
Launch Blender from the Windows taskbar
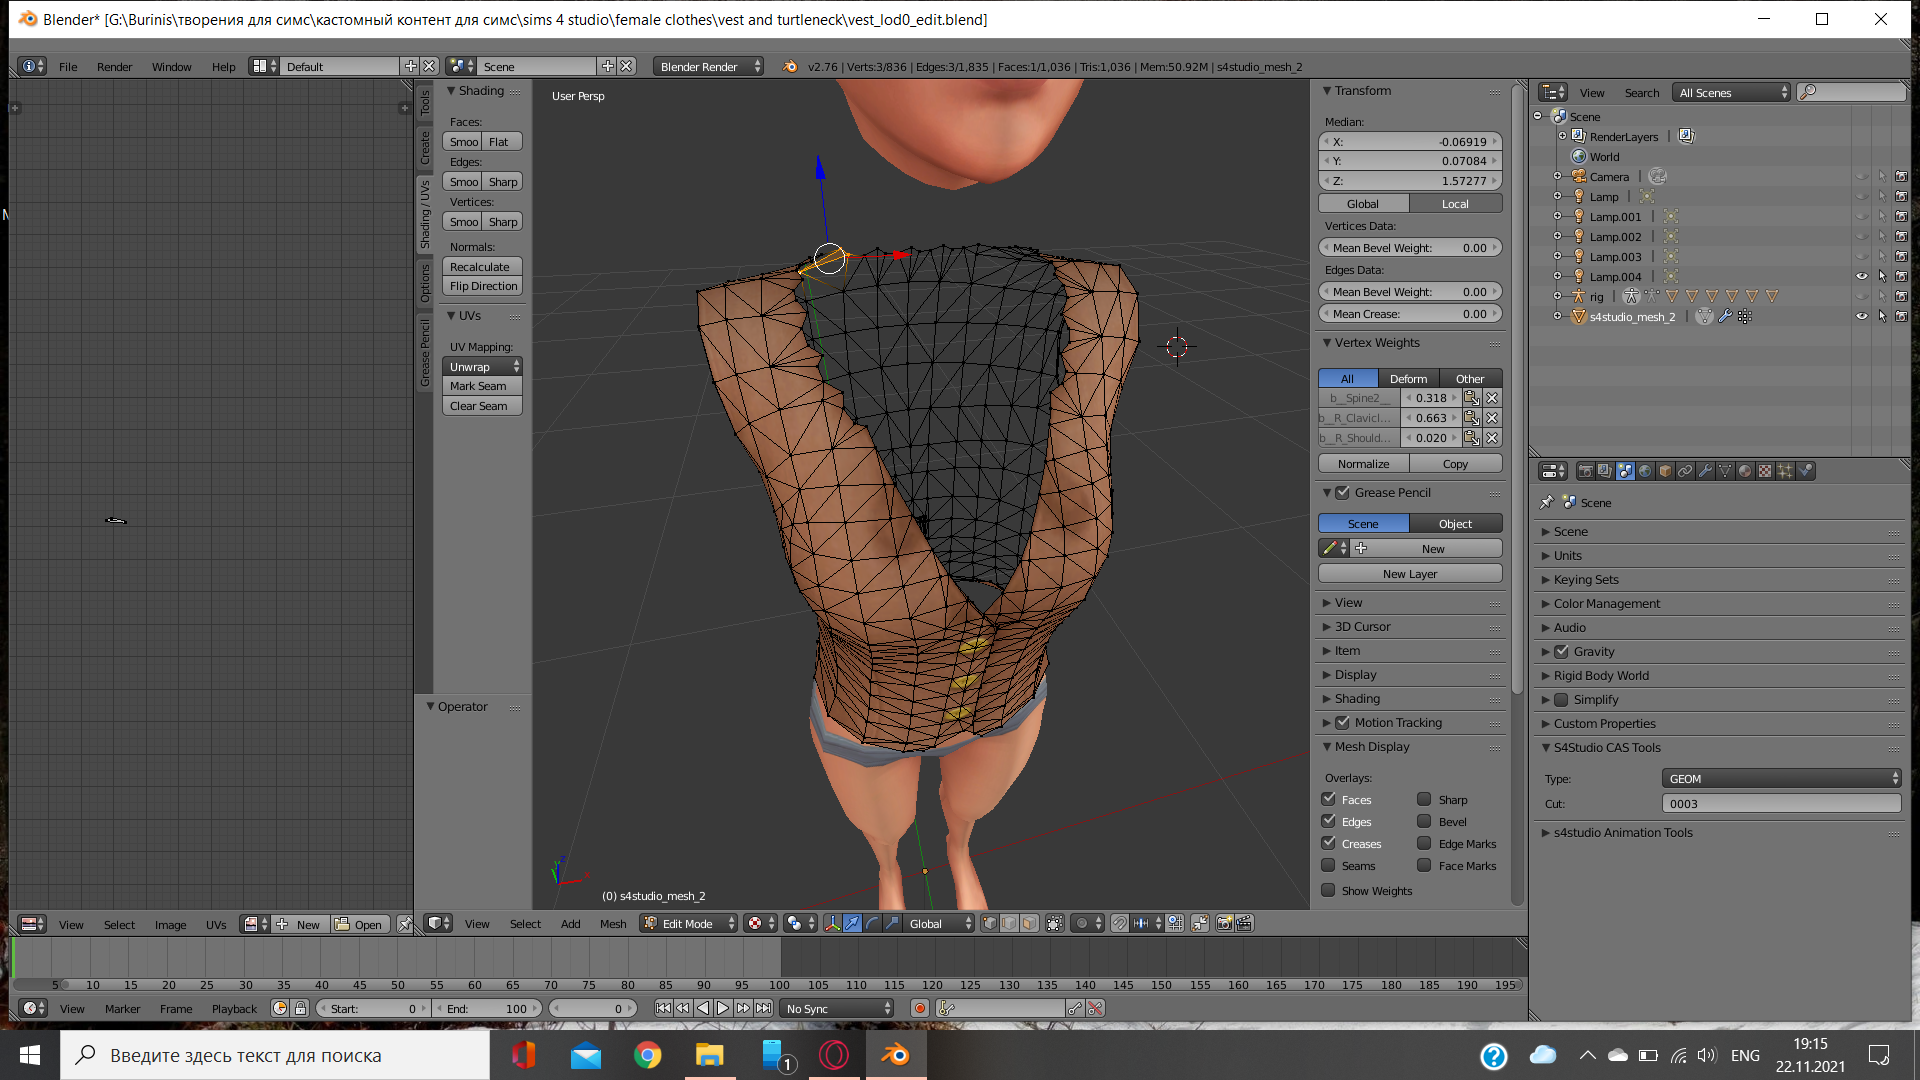click(x=895, y=1055)
